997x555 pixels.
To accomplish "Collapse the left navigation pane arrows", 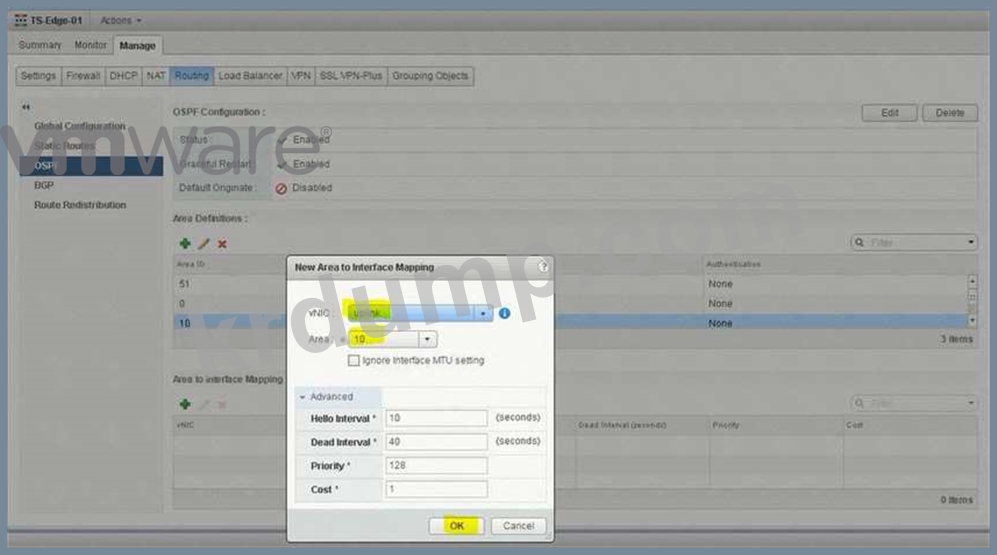I will (26, 107).
